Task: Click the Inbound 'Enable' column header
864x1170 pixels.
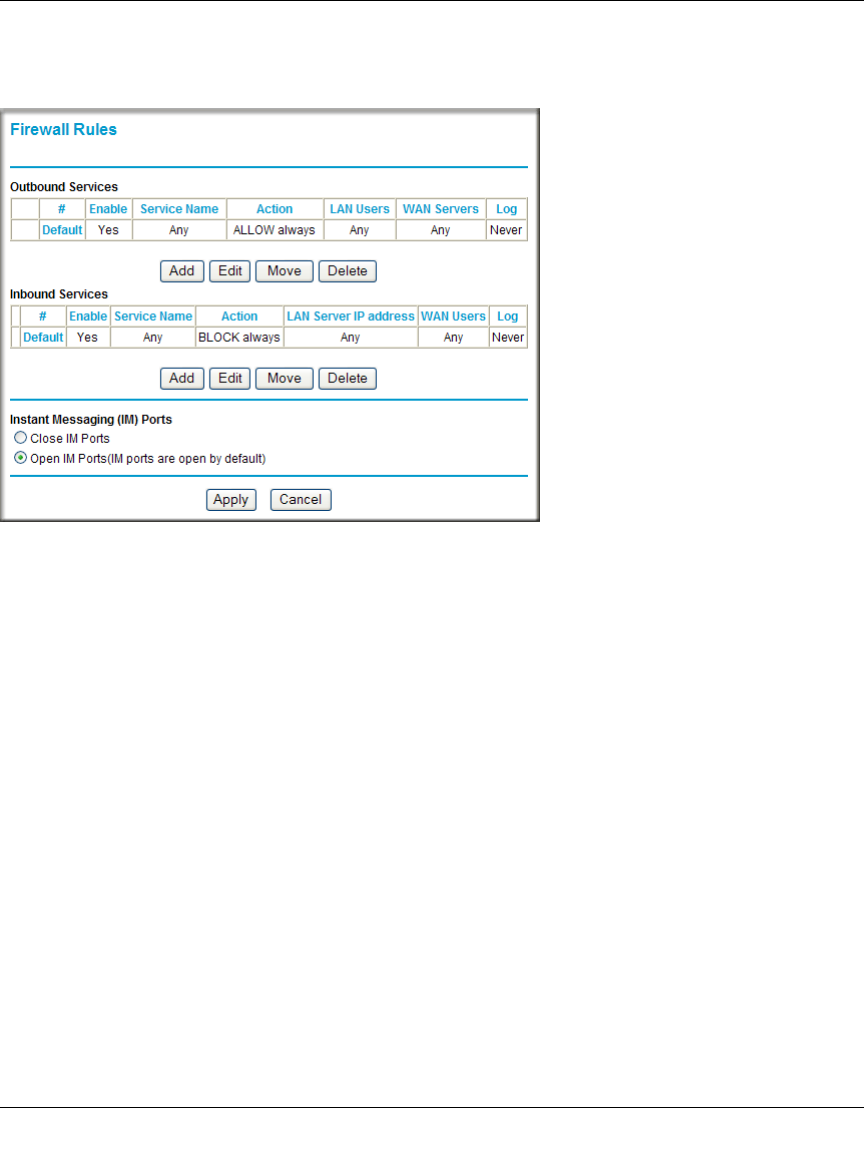Action: coord(88,316)
